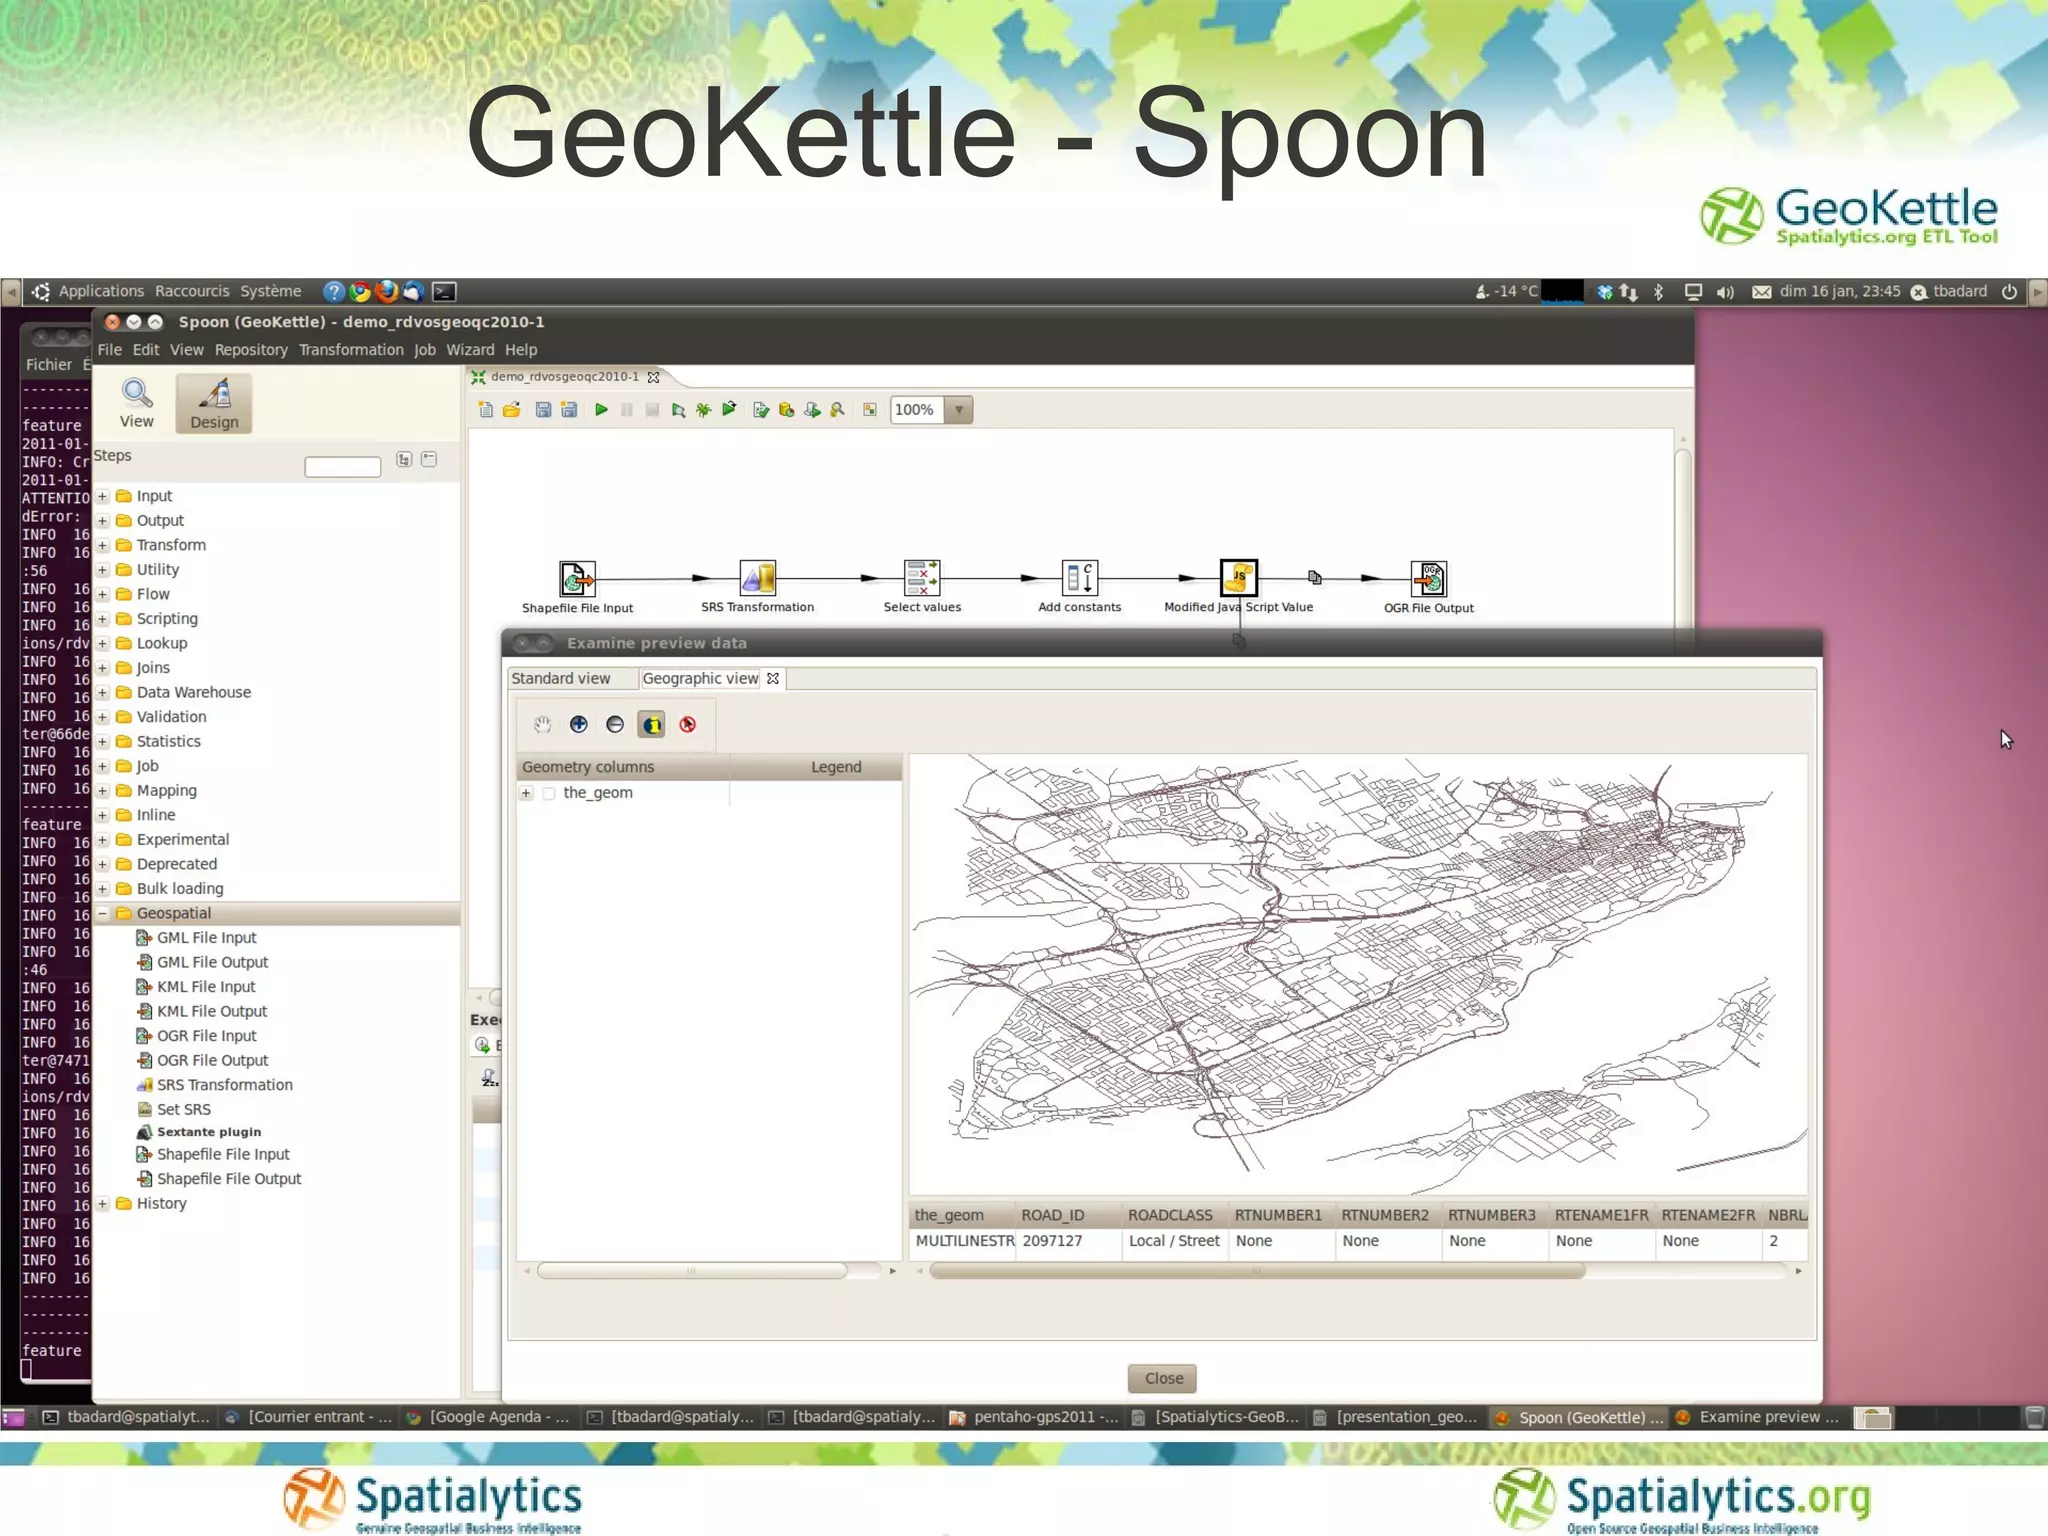Screen dimensions: 2048x1536
Task: Click the Explore database magnifier icon
Action: point(838,409)
